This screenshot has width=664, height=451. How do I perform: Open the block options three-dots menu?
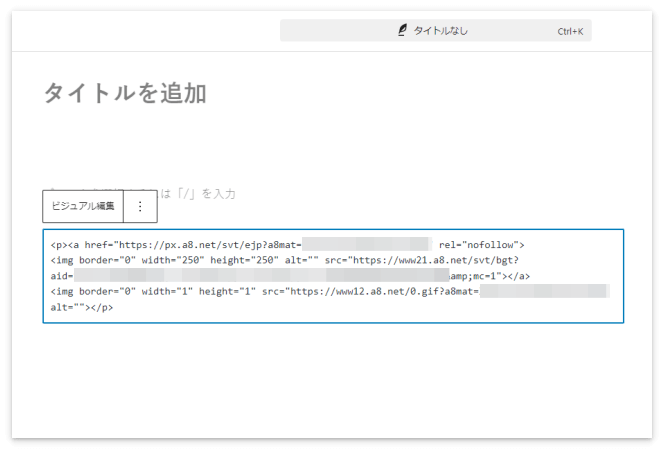pyautogui.click(x=140, y=206)
